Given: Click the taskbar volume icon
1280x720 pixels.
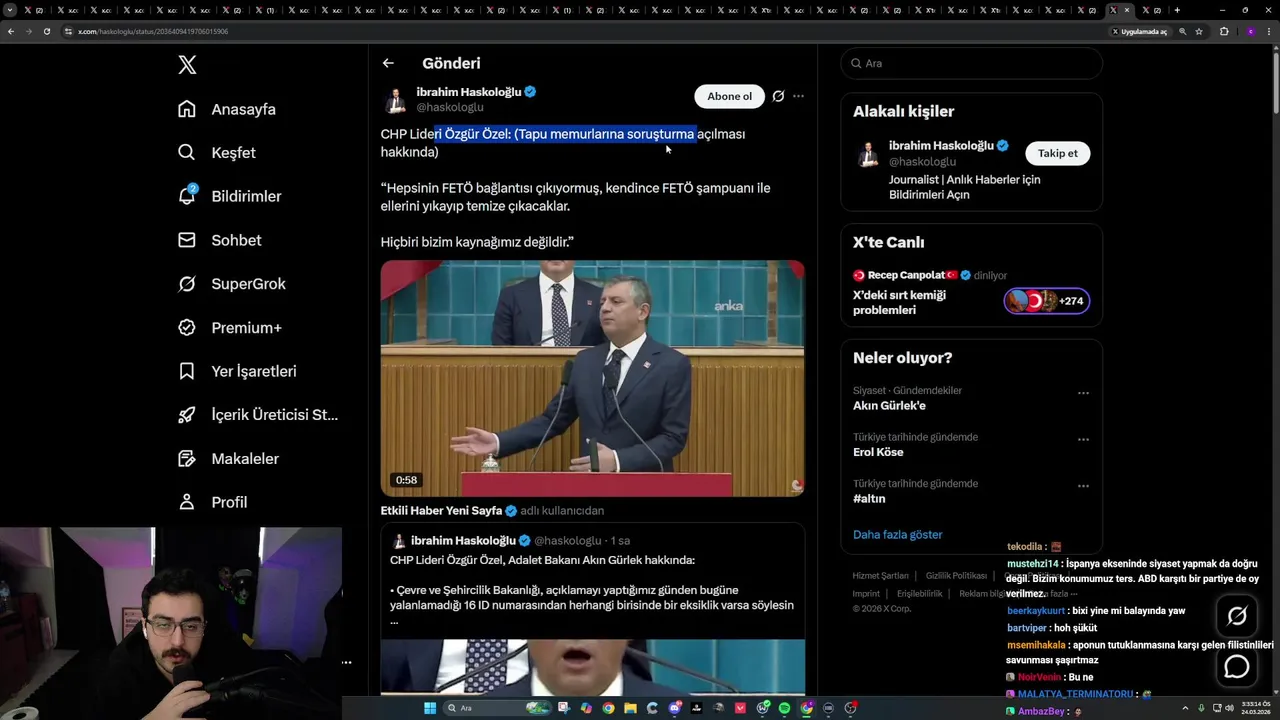Looking at the screenshot, I should pyautogui.click(x=1230, y=708).
